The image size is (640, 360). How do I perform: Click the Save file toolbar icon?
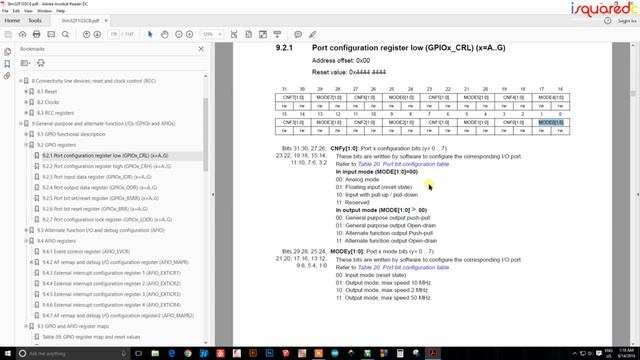[x=8, y=35]
